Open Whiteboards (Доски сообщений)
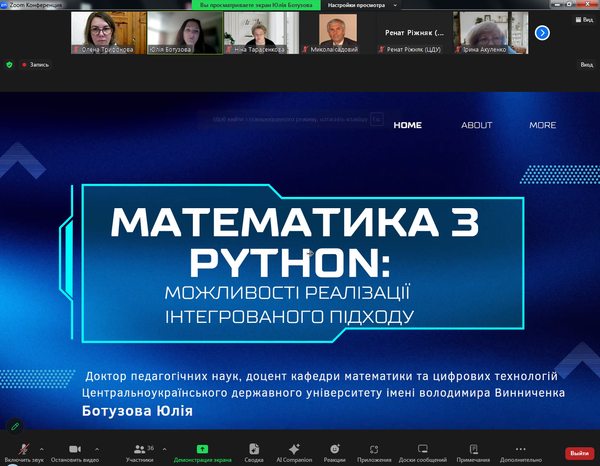This screenshot has height=466, width=600. 422,448
